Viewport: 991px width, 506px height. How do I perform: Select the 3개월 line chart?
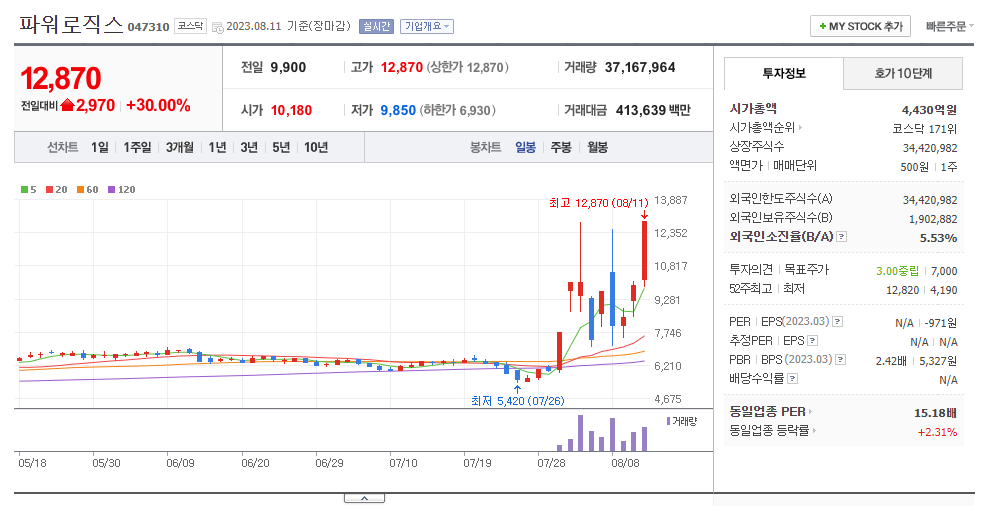179,147
